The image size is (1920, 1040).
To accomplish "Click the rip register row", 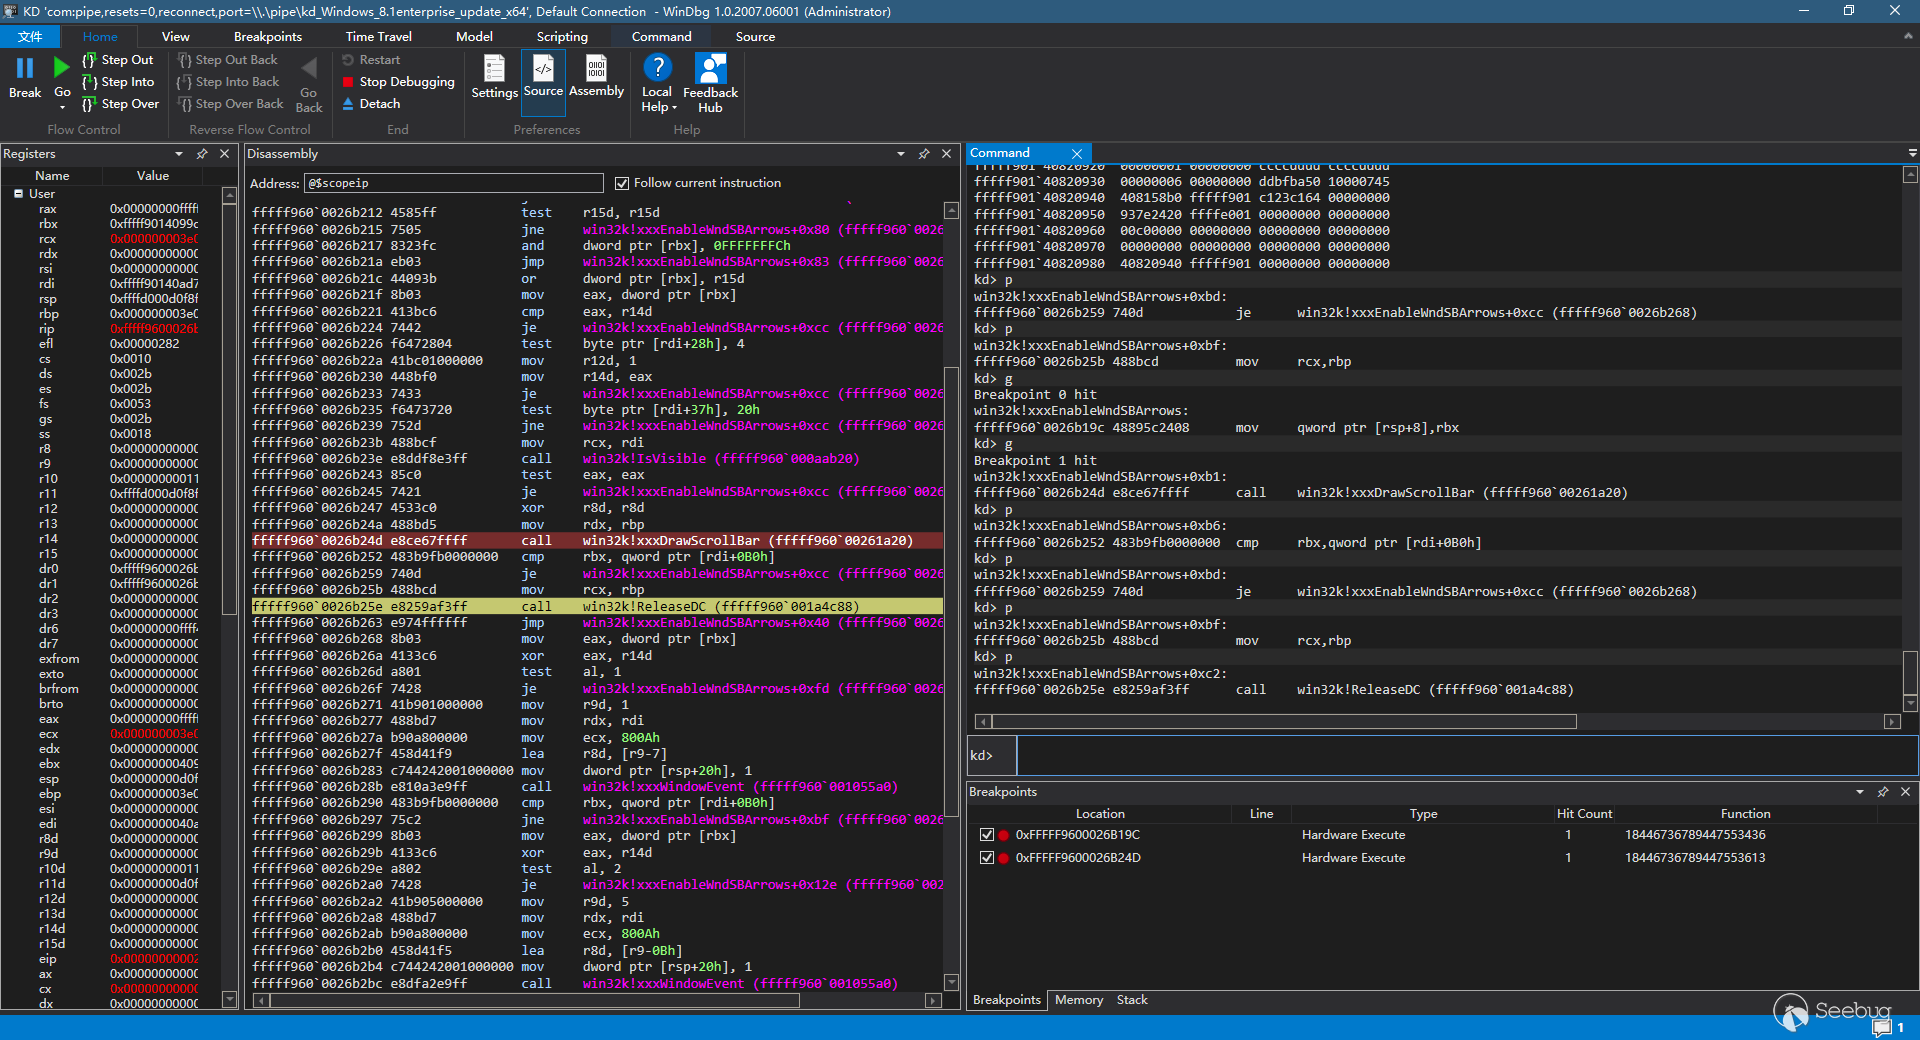I will (118, 329).
